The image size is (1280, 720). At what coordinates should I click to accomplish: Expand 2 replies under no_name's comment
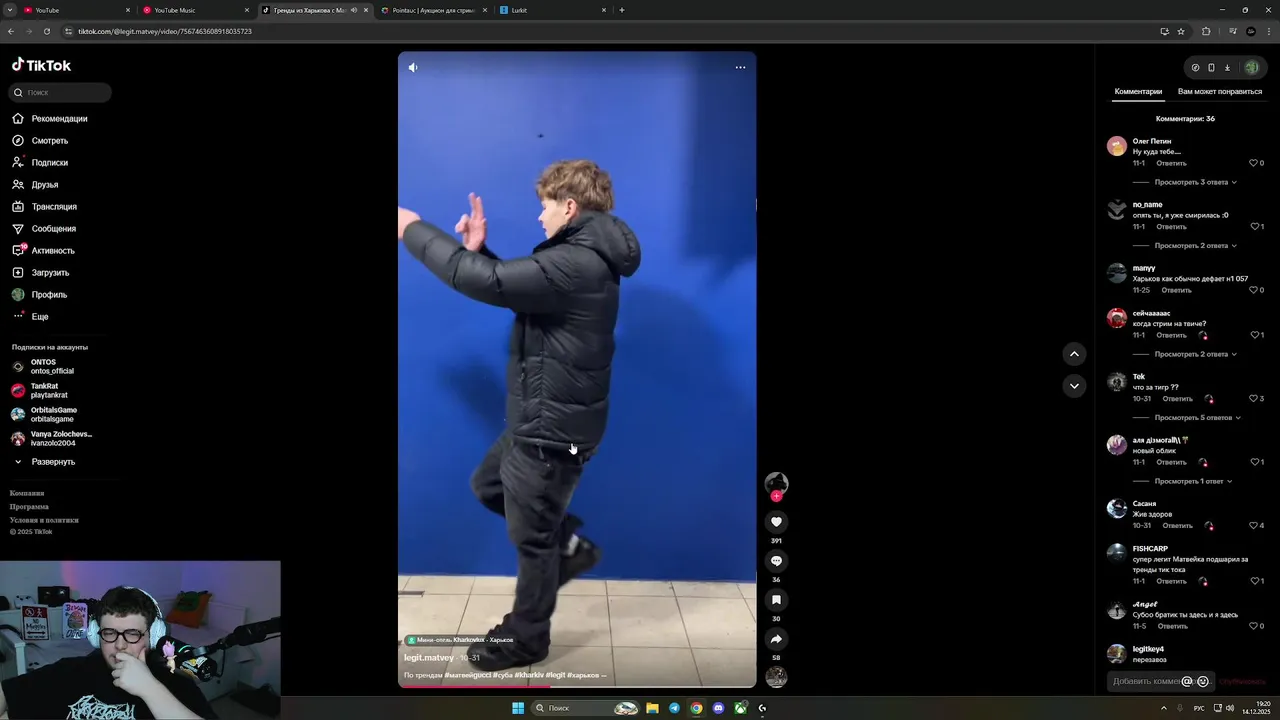point(1195,245)
